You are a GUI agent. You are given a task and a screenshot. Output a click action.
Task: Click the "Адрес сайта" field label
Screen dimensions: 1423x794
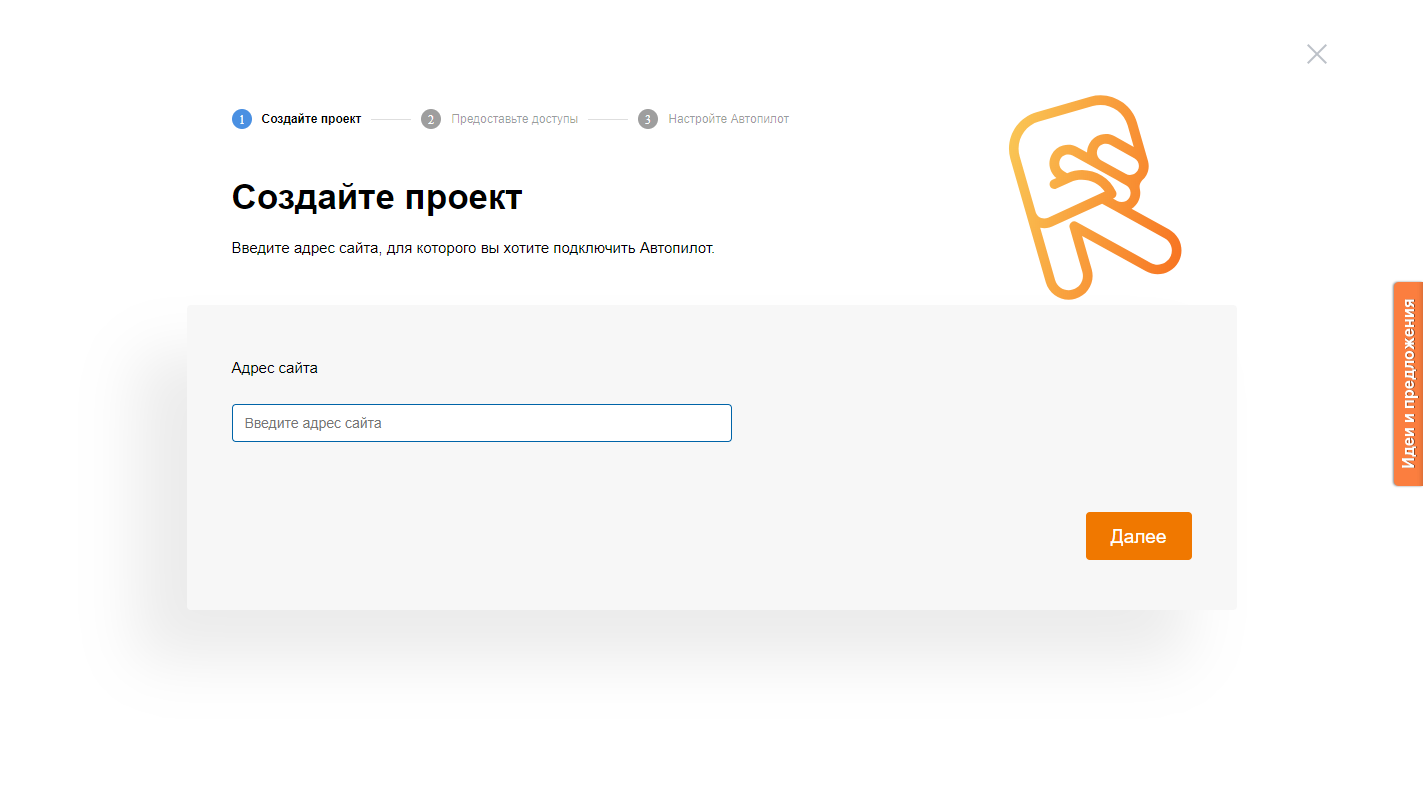274,367
